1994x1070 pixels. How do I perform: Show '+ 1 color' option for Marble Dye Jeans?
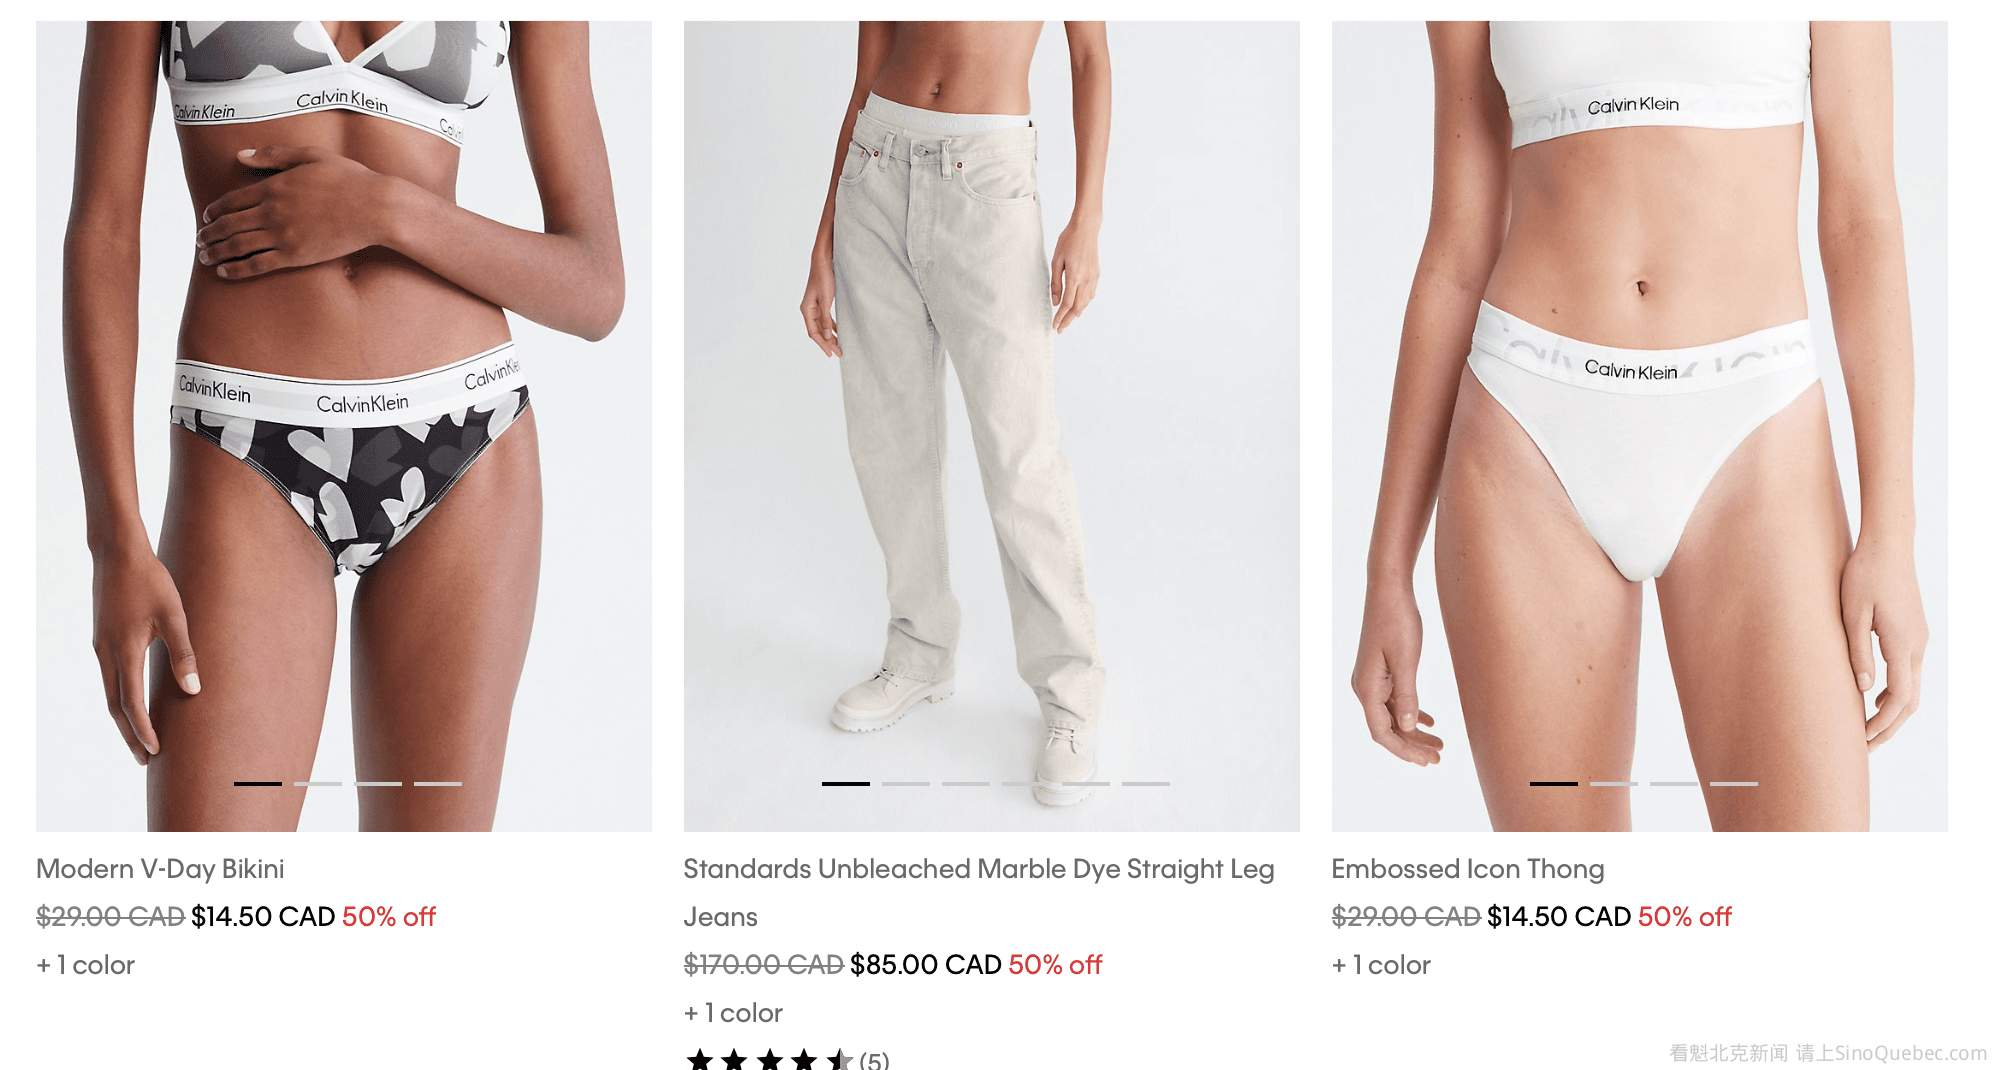tap(734, 1013)
